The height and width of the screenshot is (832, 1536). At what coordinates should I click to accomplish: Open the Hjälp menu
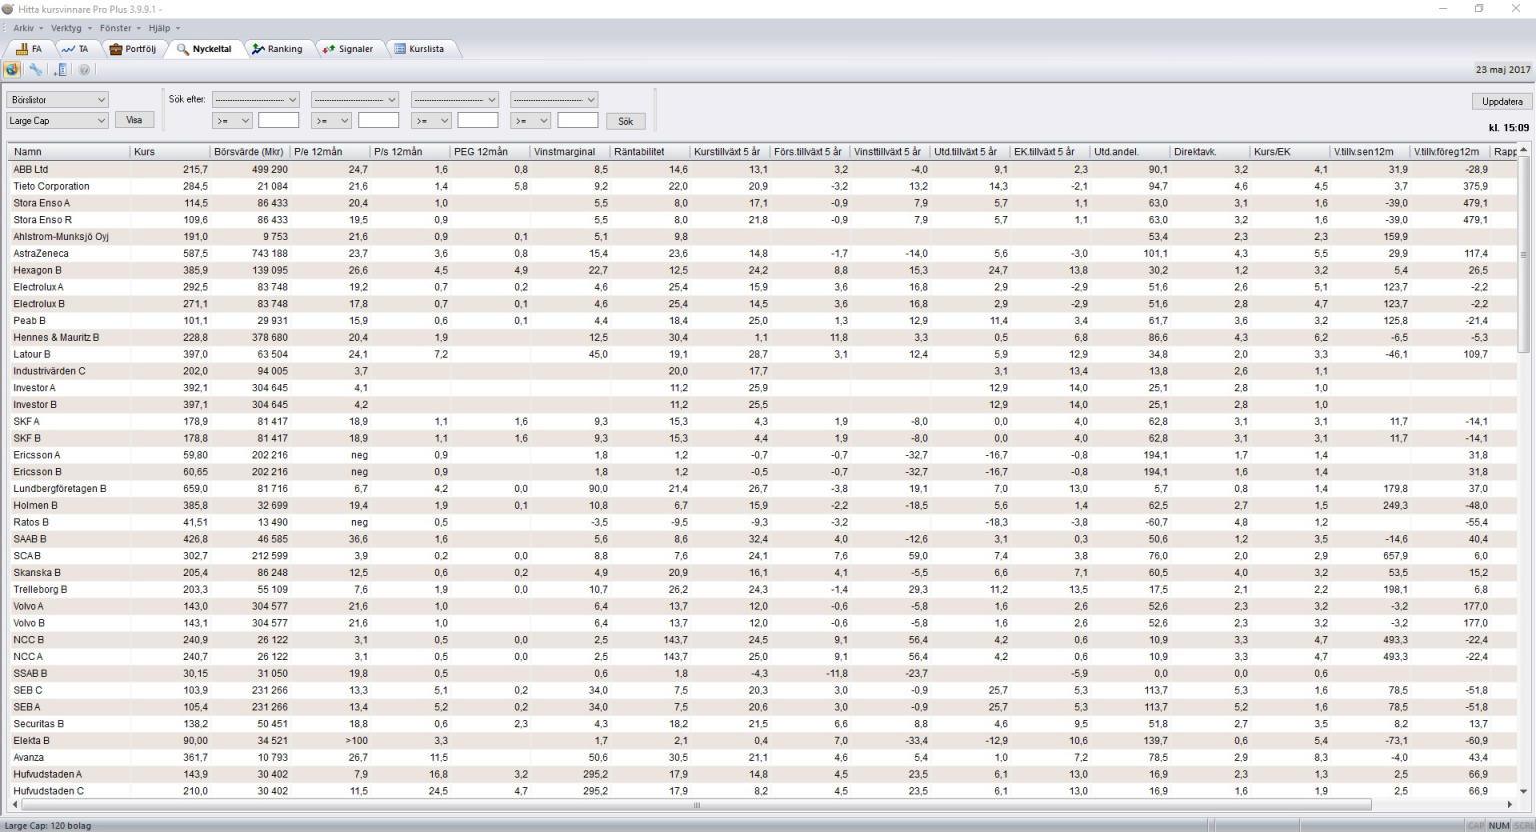(164, 28)
